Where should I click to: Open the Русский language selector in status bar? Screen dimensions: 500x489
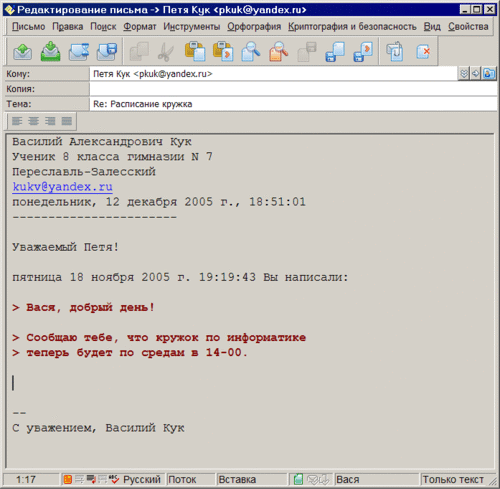(142, 479)
